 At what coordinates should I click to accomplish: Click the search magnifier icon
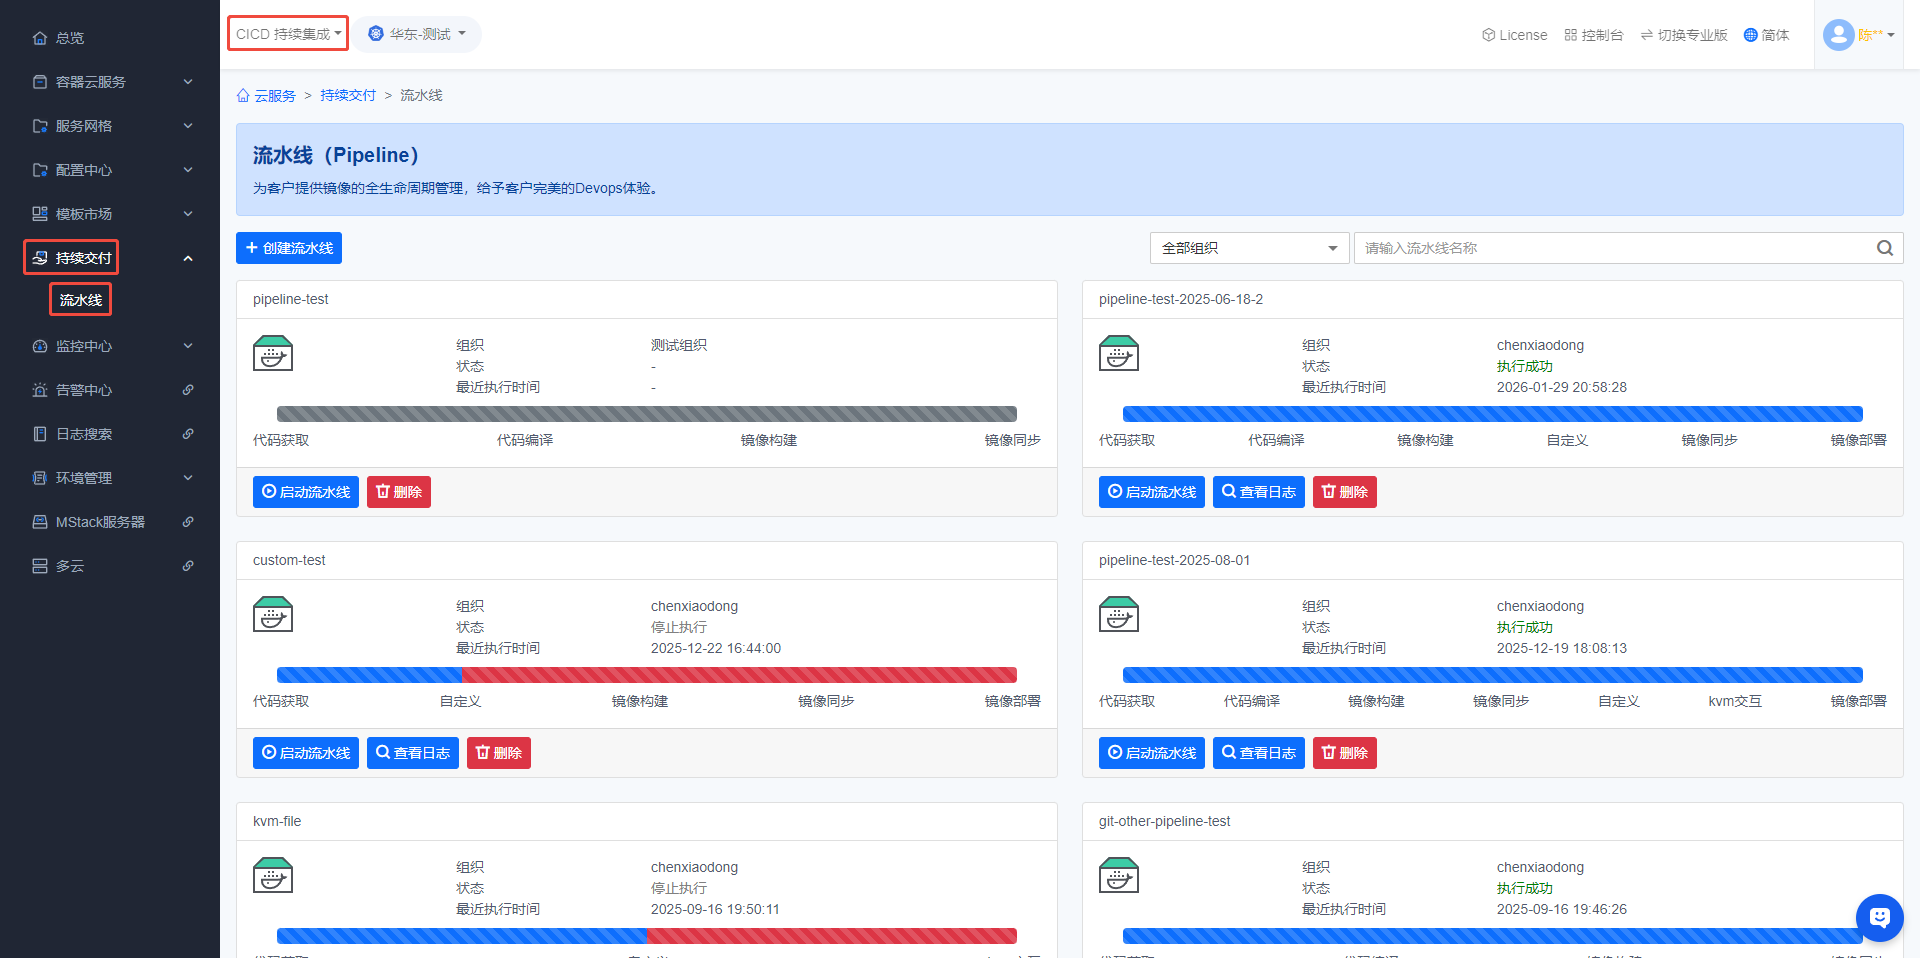(x=1884, y=248)
